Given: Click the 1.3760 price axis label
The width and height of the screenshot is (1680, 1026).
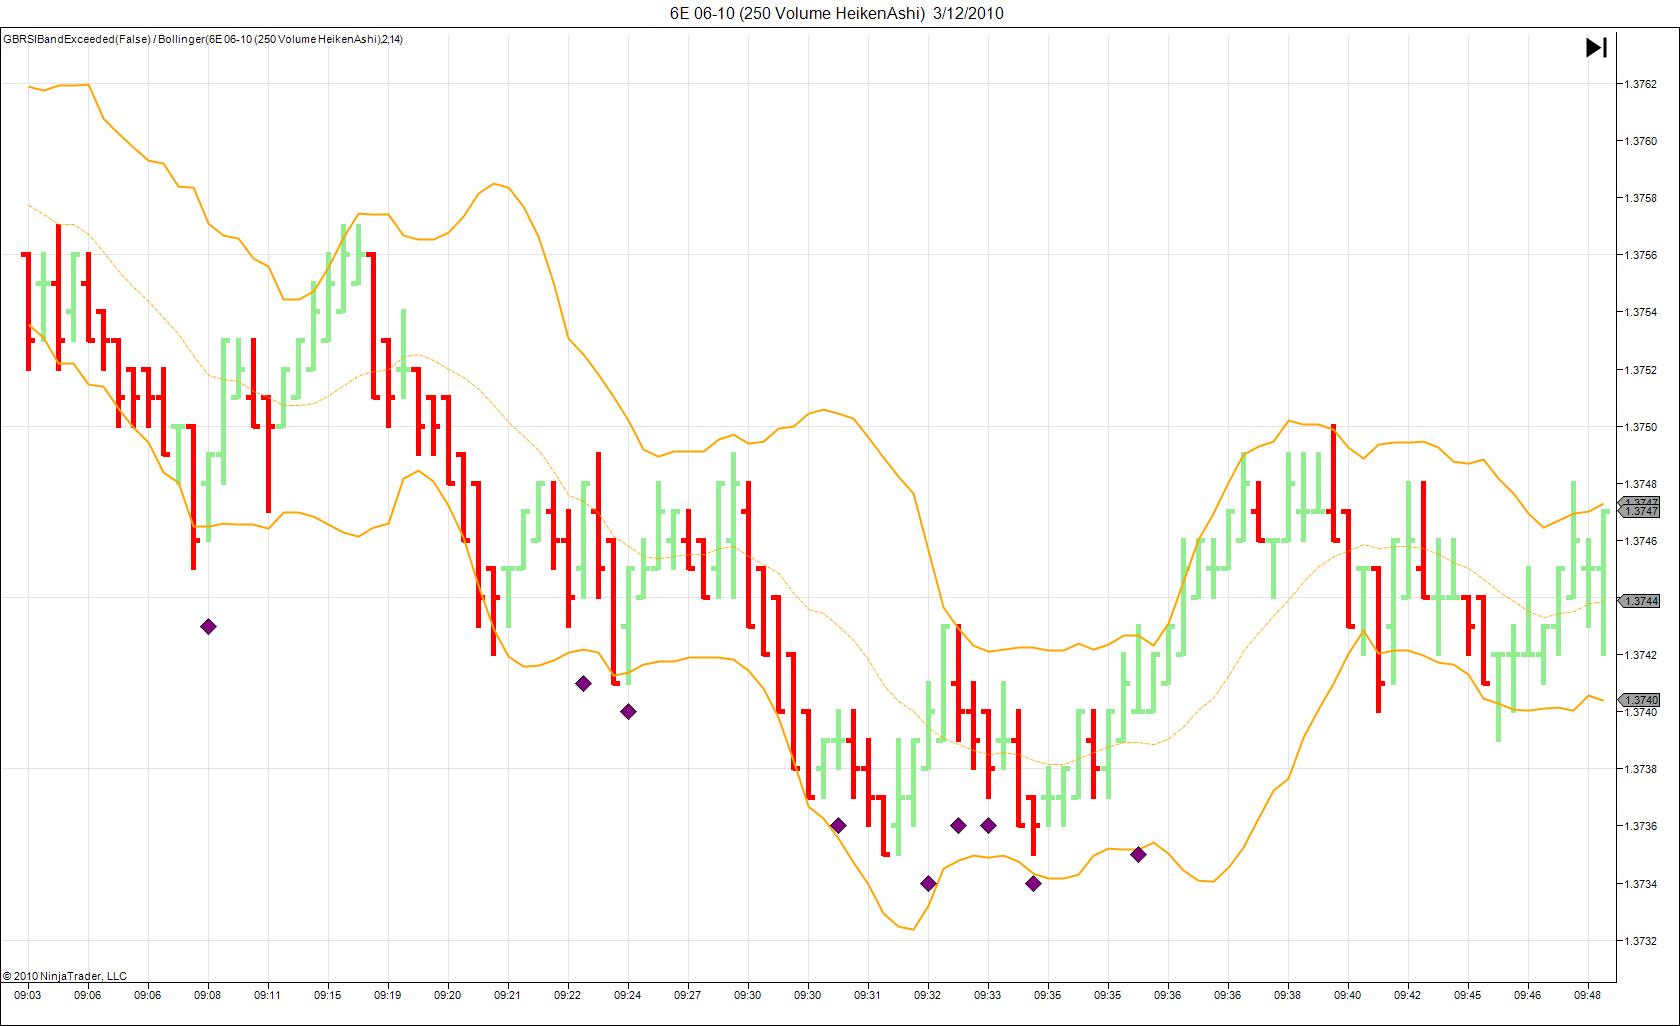Looking at the screenshot, I should pyautogui.click(x=1640, y=141).
